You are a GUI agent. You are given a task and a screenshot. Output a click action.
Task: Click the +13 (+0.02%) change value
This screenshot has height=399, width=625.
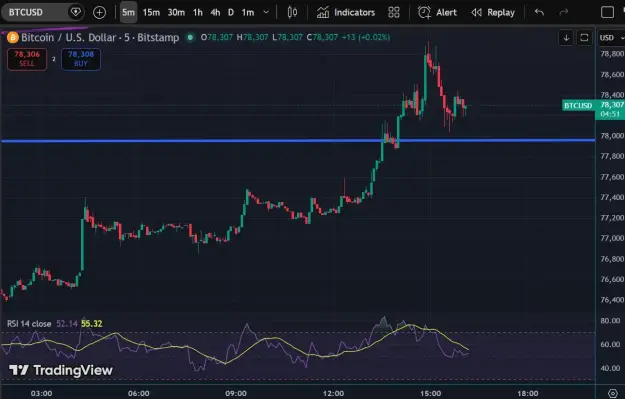(x=366, y=37)
